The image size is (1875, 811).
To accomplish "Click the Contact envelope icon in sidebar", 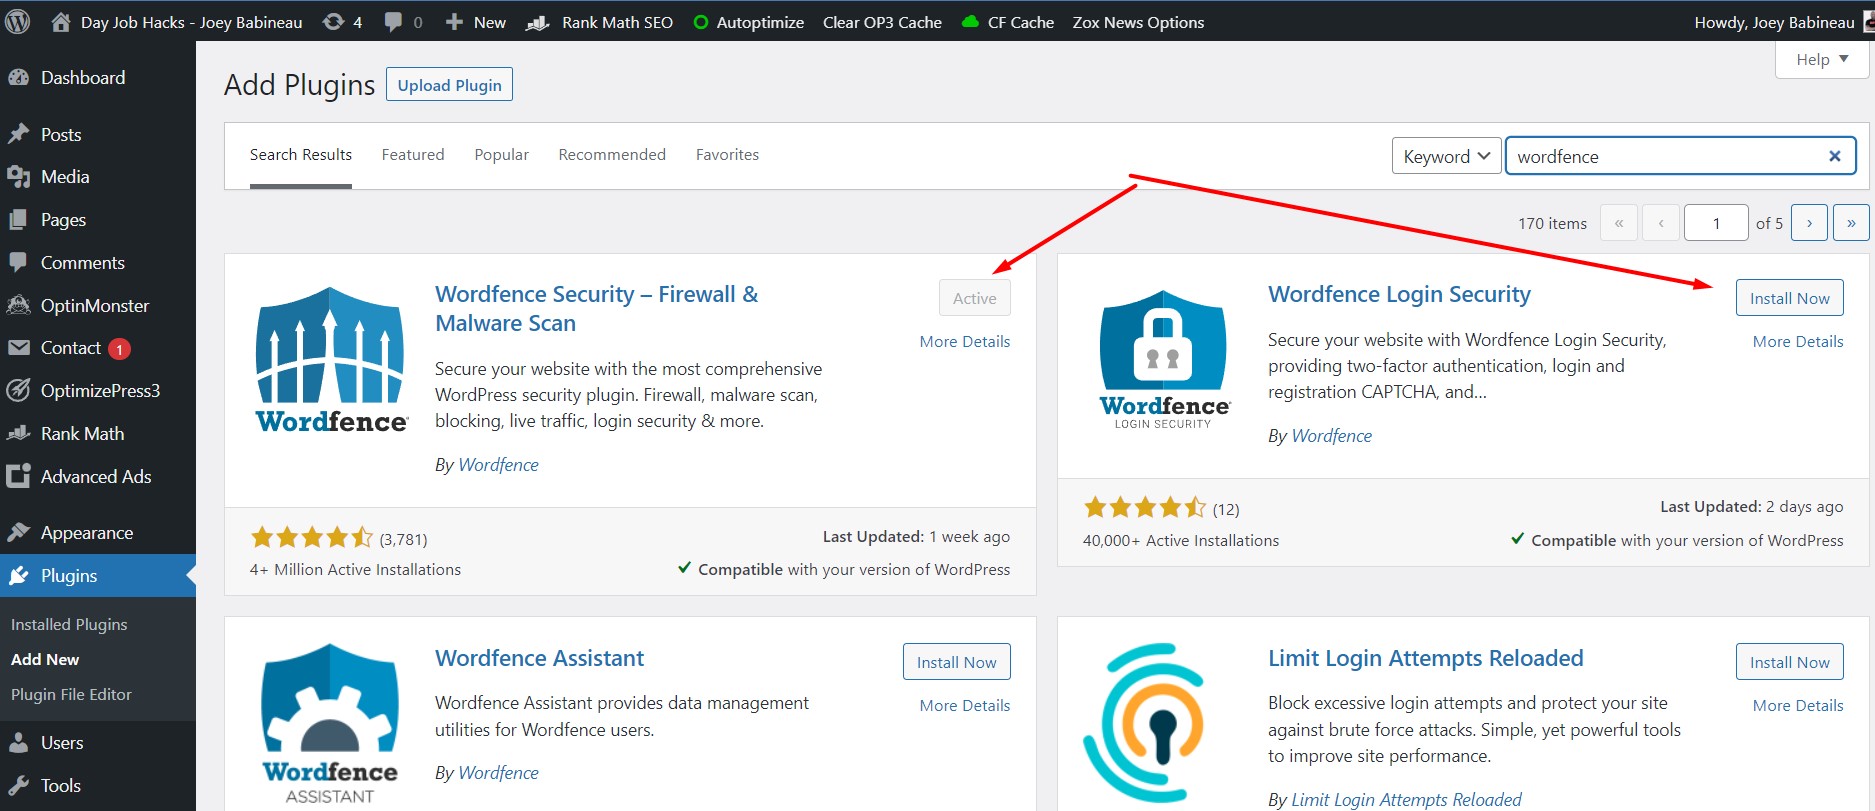I will (x=18, y=348).
